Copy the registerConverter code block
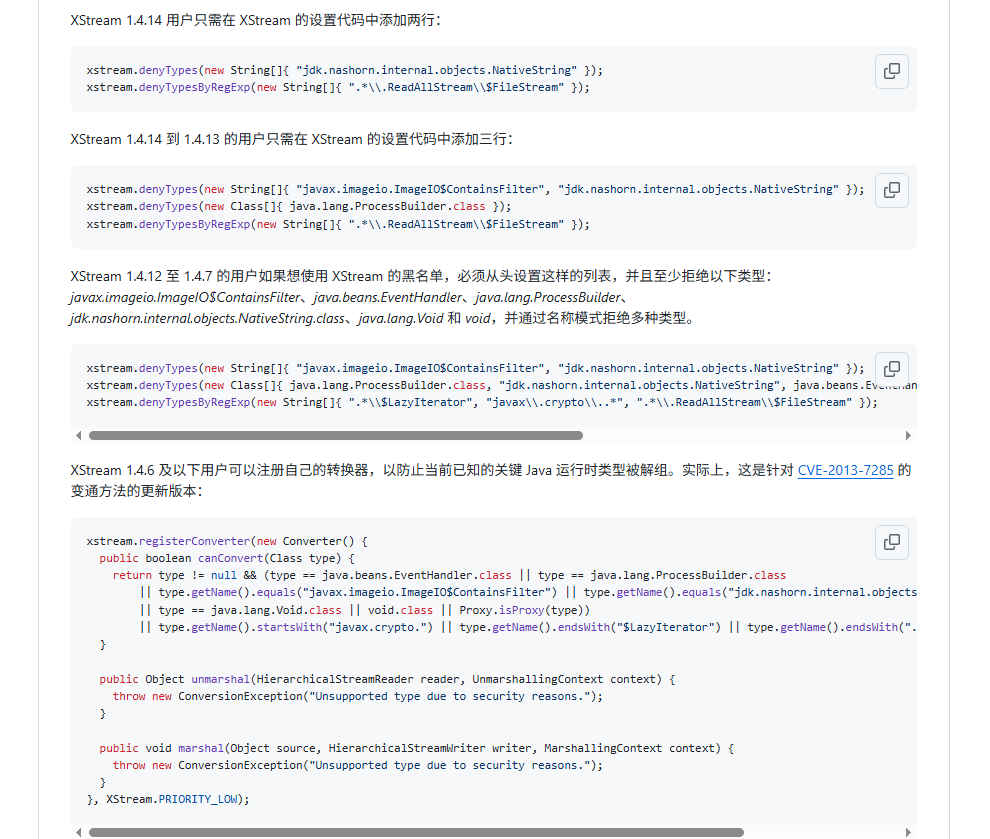 pyautogui.click(x=892, y=542)
